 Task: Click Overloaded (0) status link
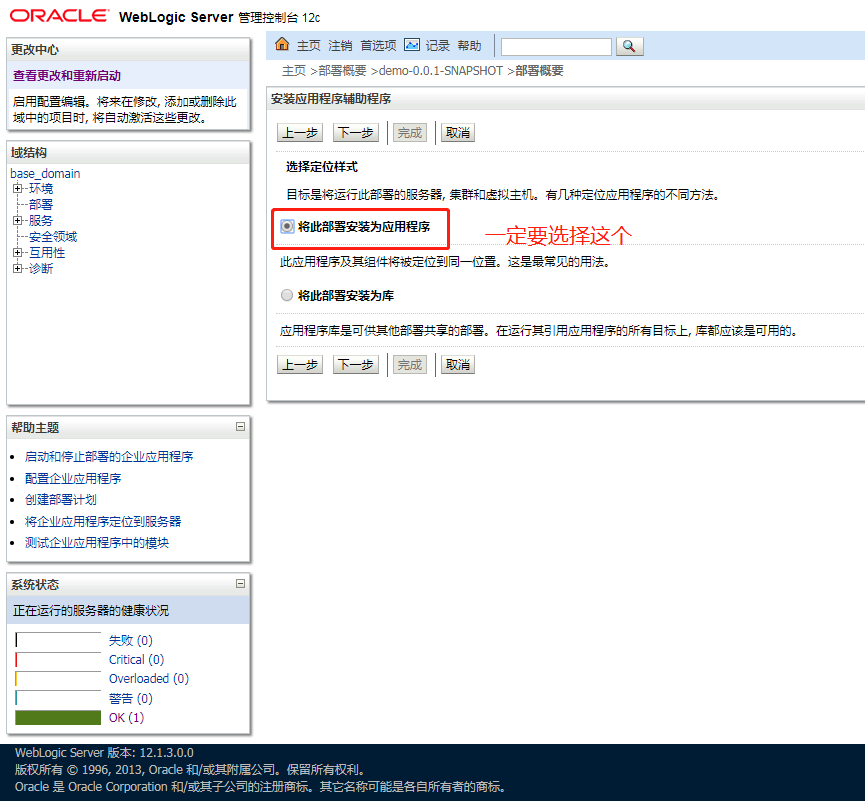[149, 679]
